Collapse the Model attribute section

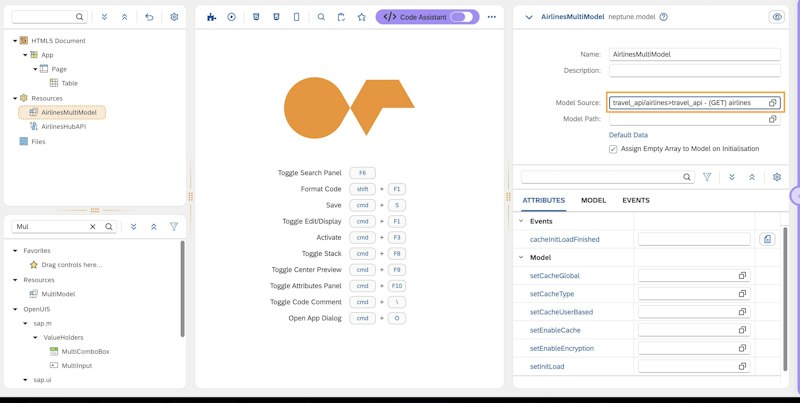click(521, 257)
